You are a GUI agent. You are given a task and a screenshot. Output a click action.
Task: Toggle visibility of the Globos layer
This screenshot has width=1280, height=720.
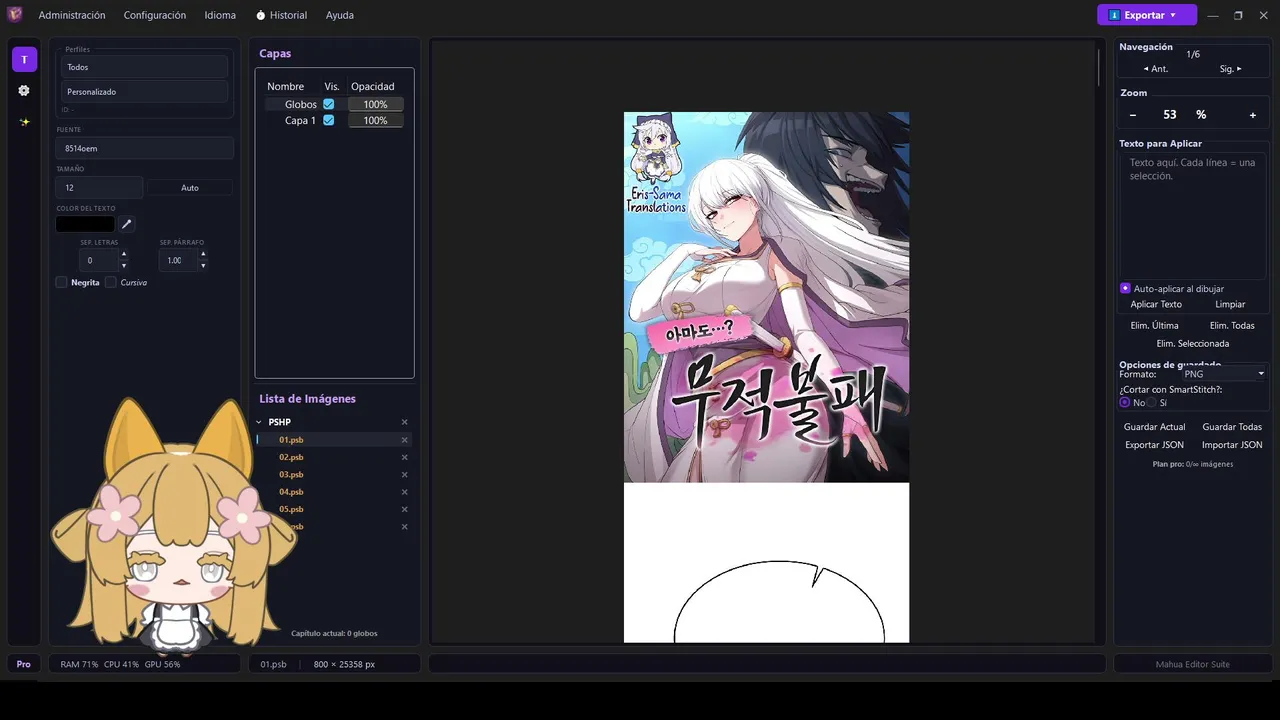click(328, 104)
